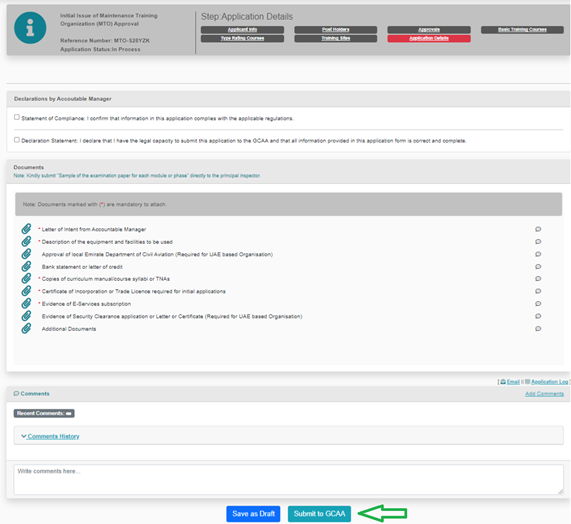Expand the Comments History section
The image size is (571, 524).
(50, 436)
